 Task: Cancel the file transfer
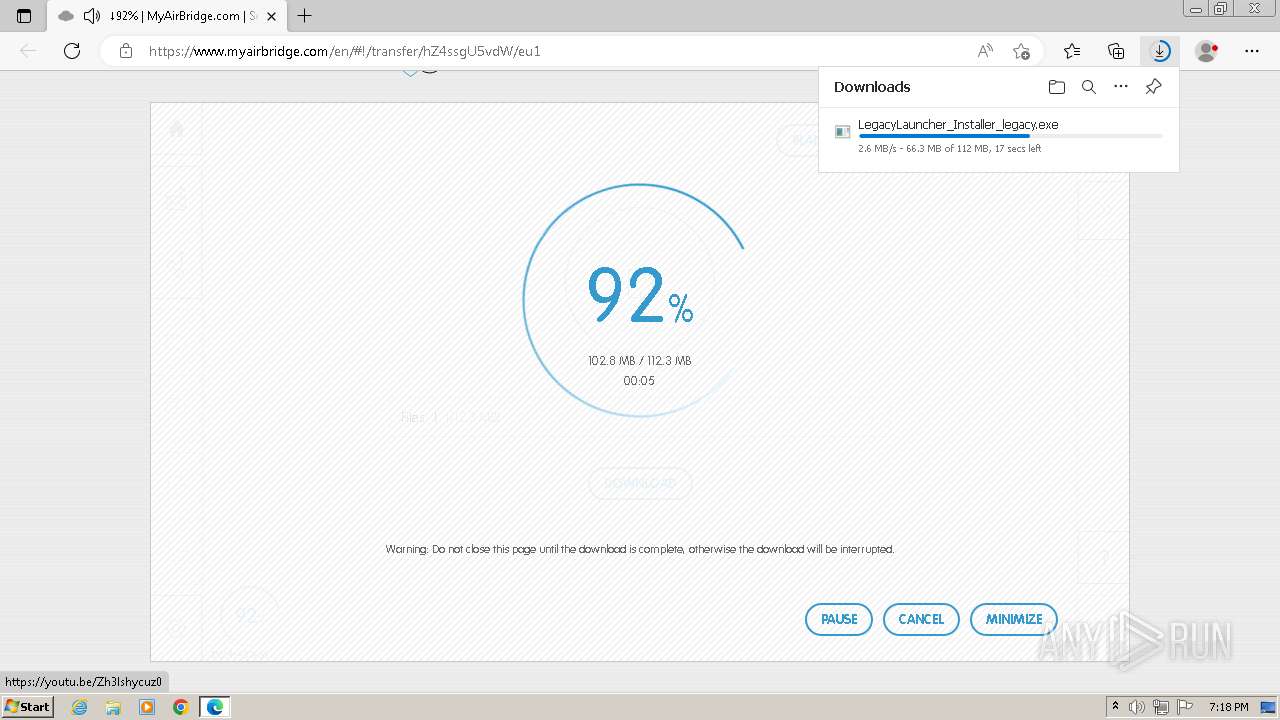pos(921,619)
